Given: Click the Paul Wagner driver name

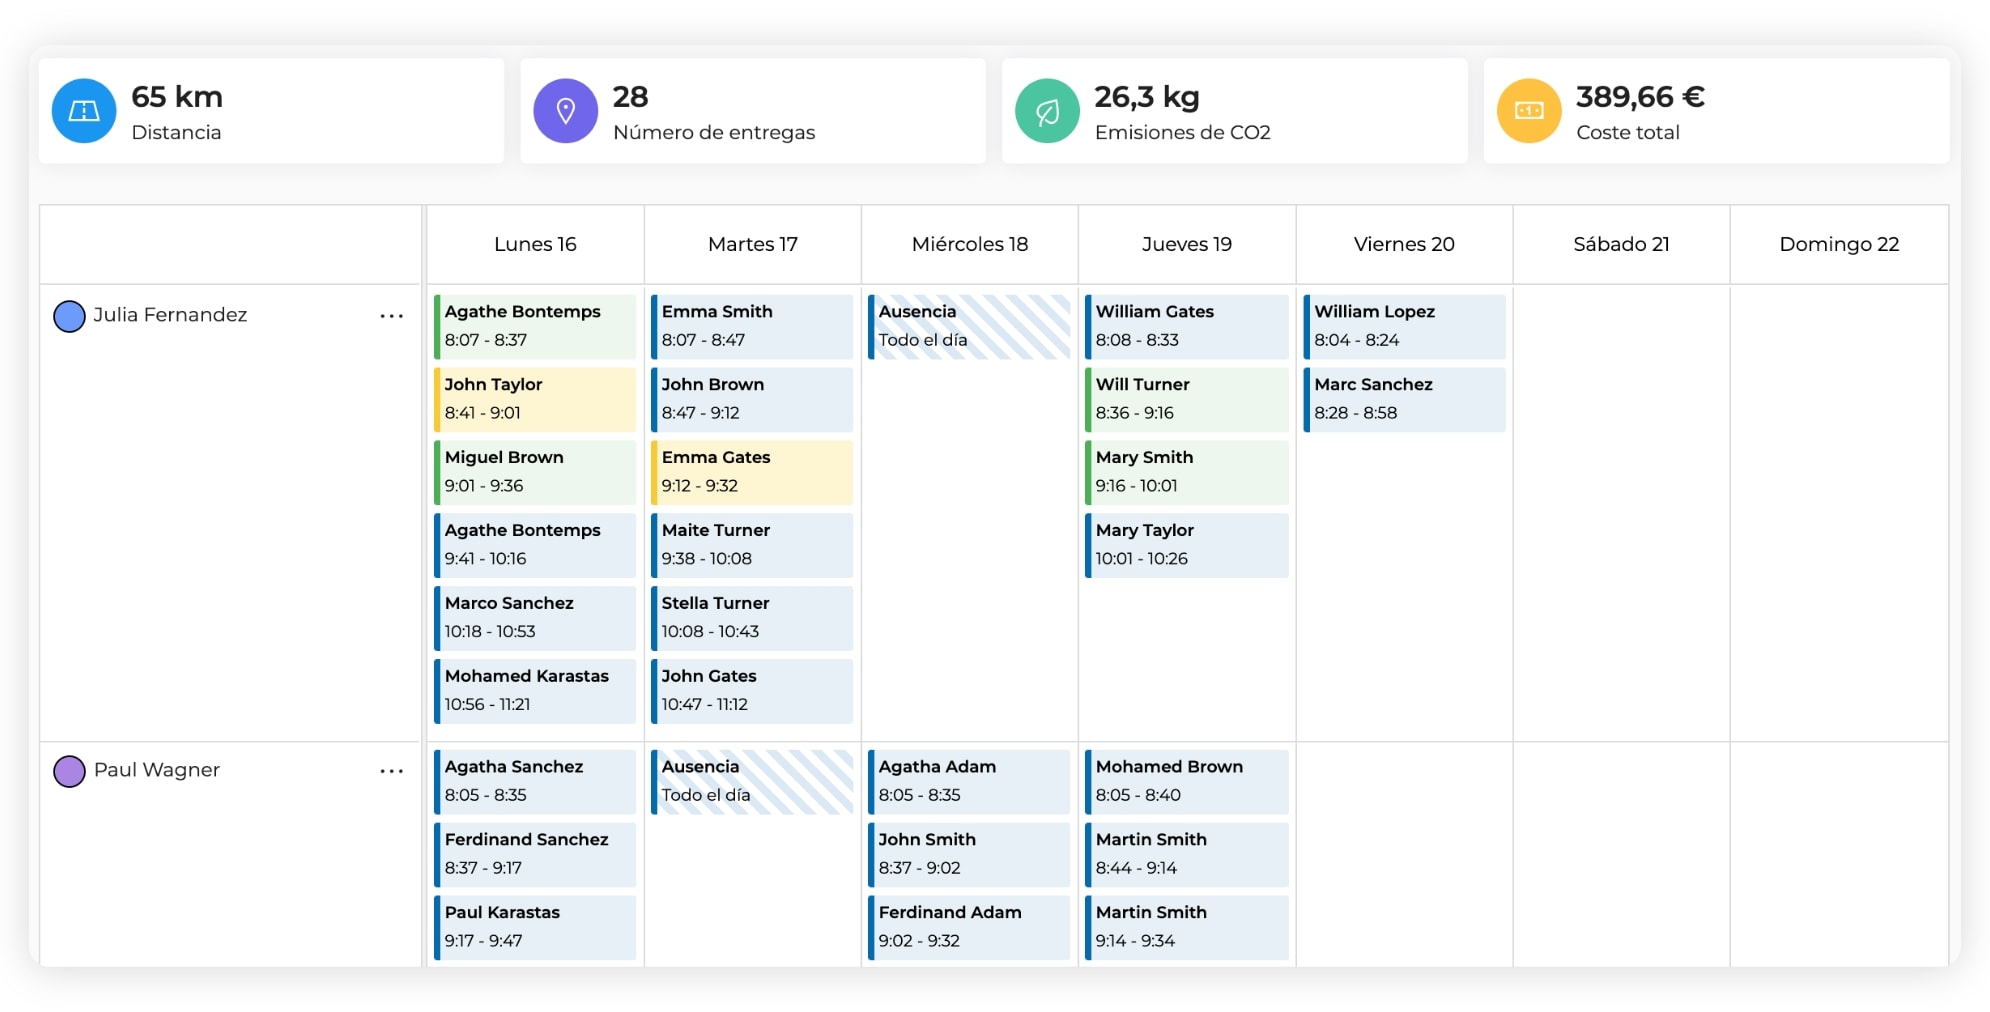Looking at the screenshot, I should [157, 770].
